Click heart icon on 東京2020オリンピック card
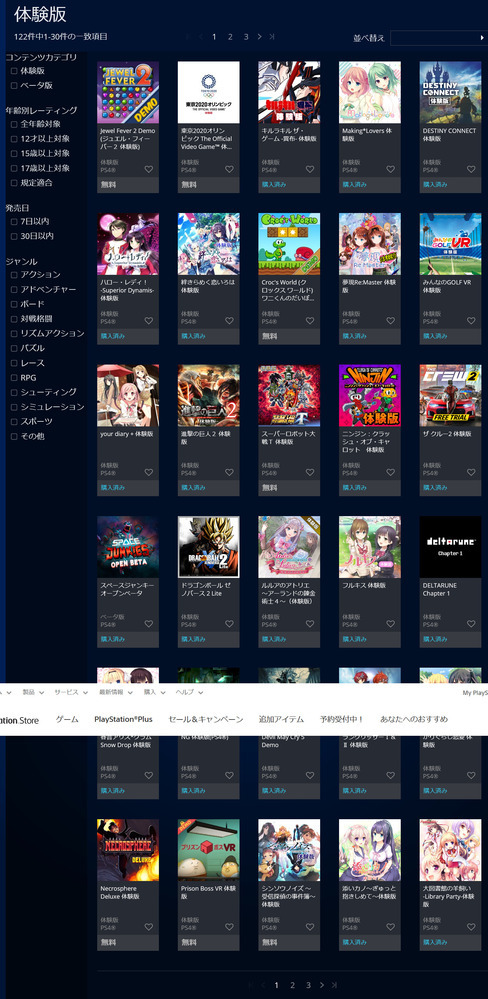Screen dimensions: 488x999 click(x=229, y=169)
